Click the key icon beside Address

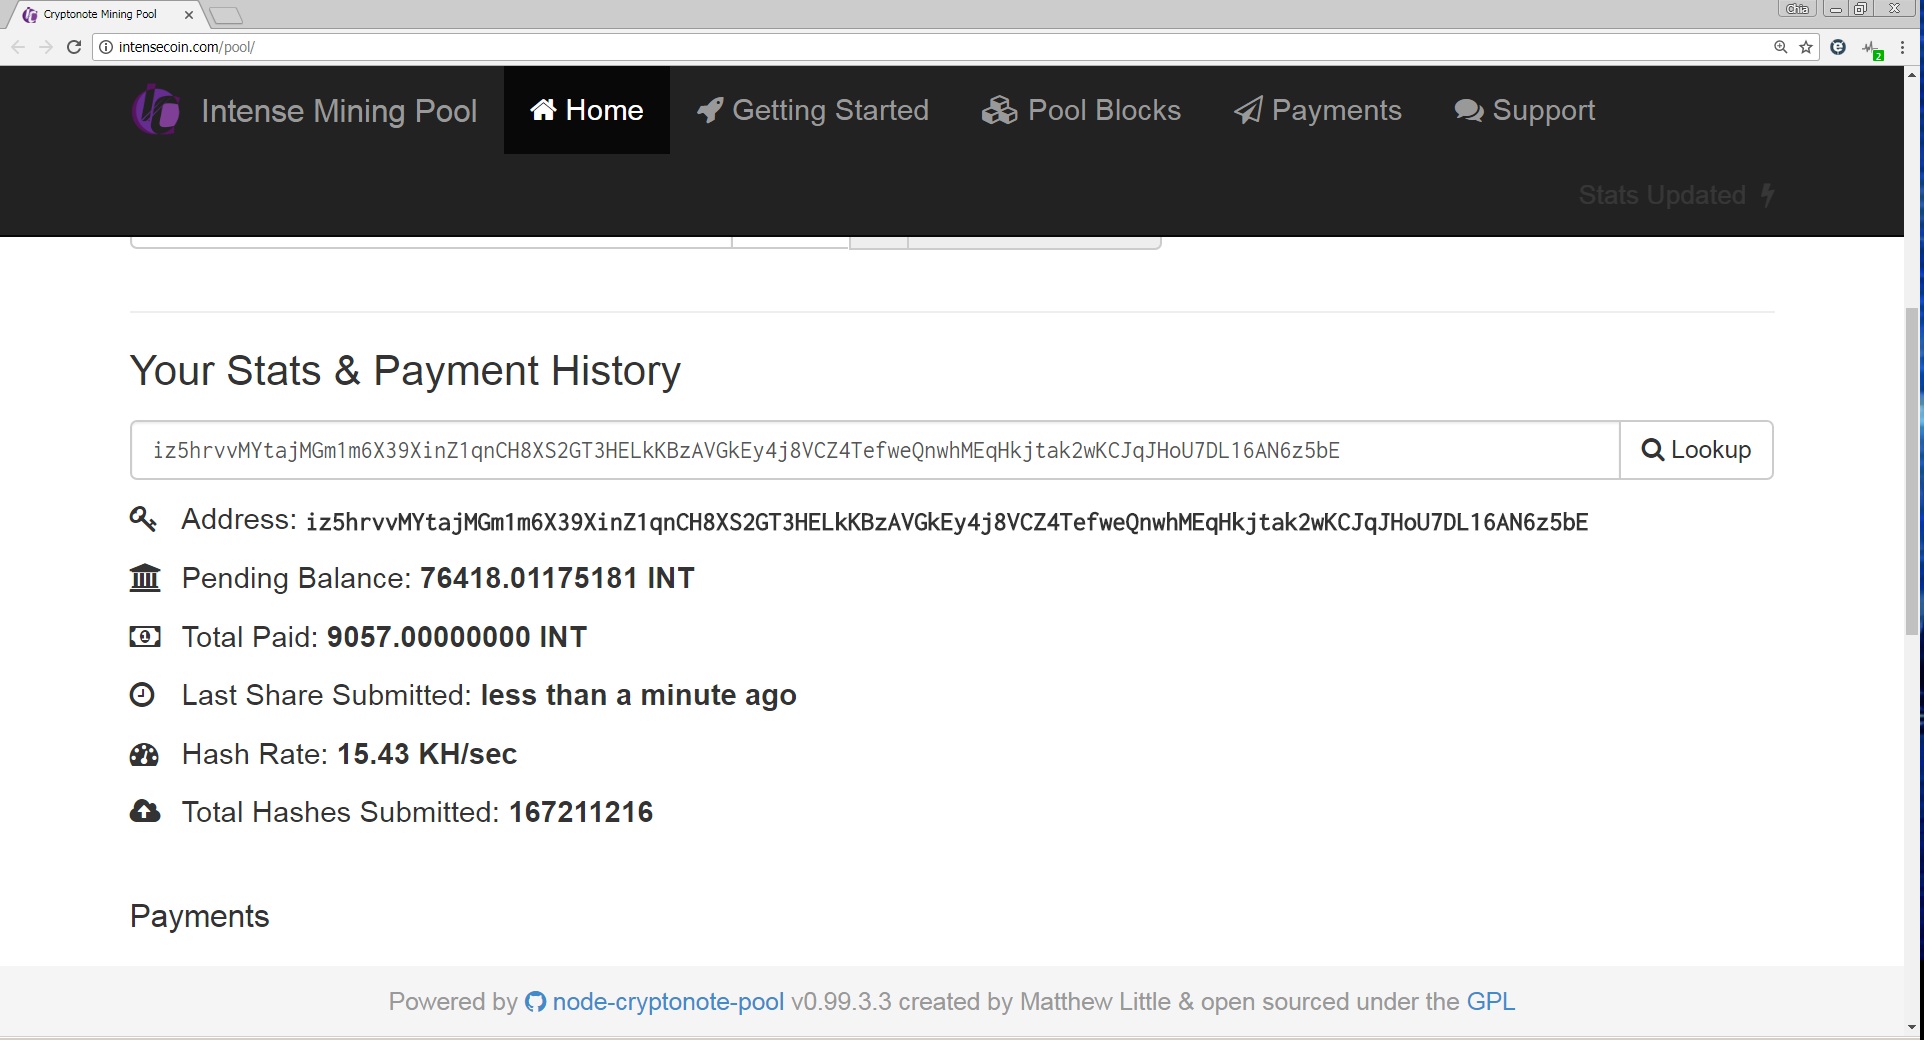144,519
